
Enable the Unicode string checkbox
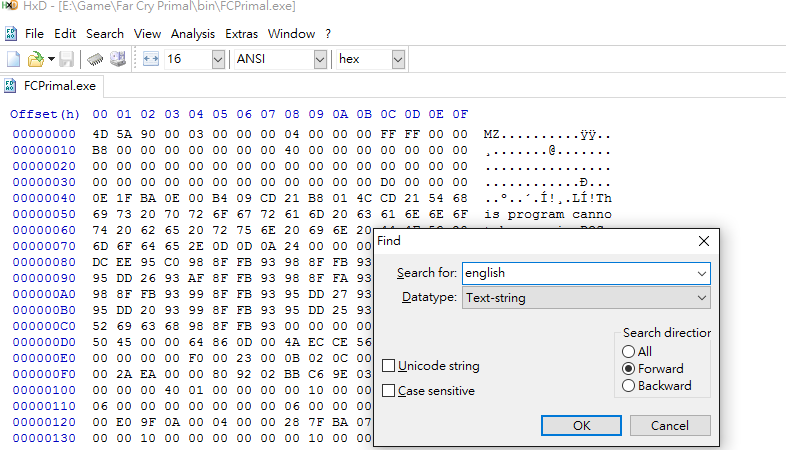pos(388,366)
